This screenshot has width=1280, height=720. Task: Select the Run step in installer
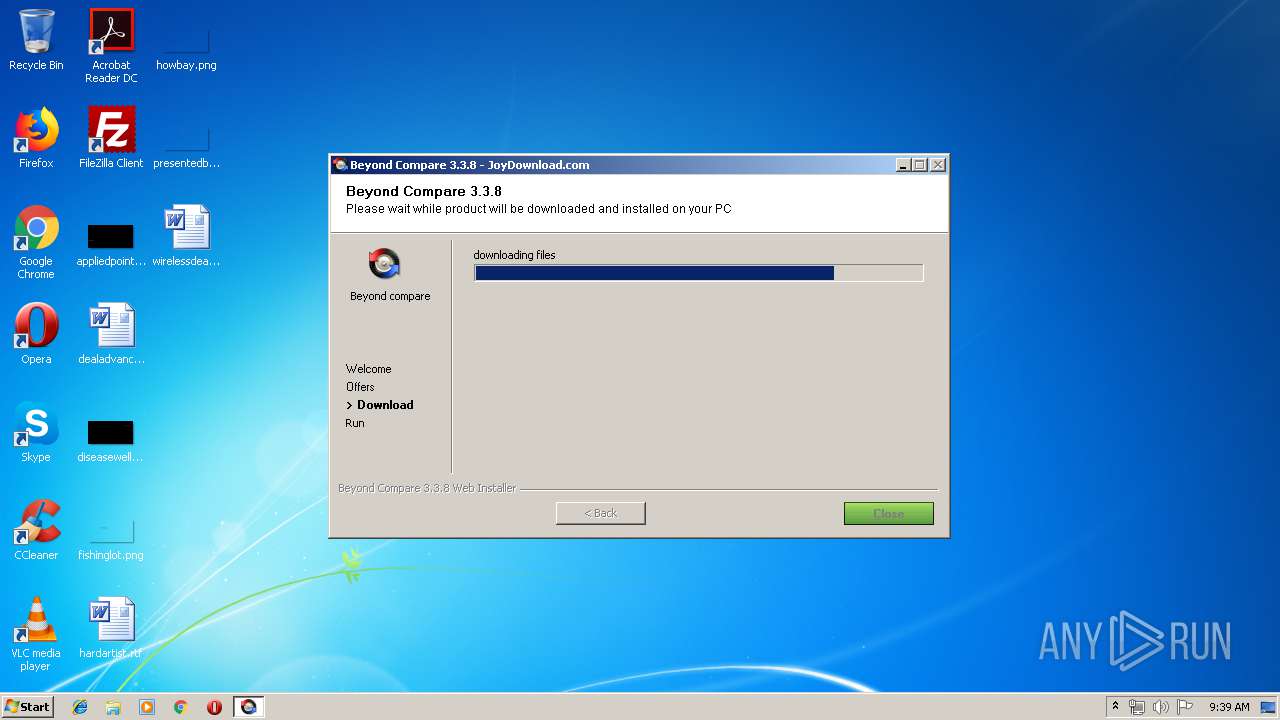click(x=355, y=423)
